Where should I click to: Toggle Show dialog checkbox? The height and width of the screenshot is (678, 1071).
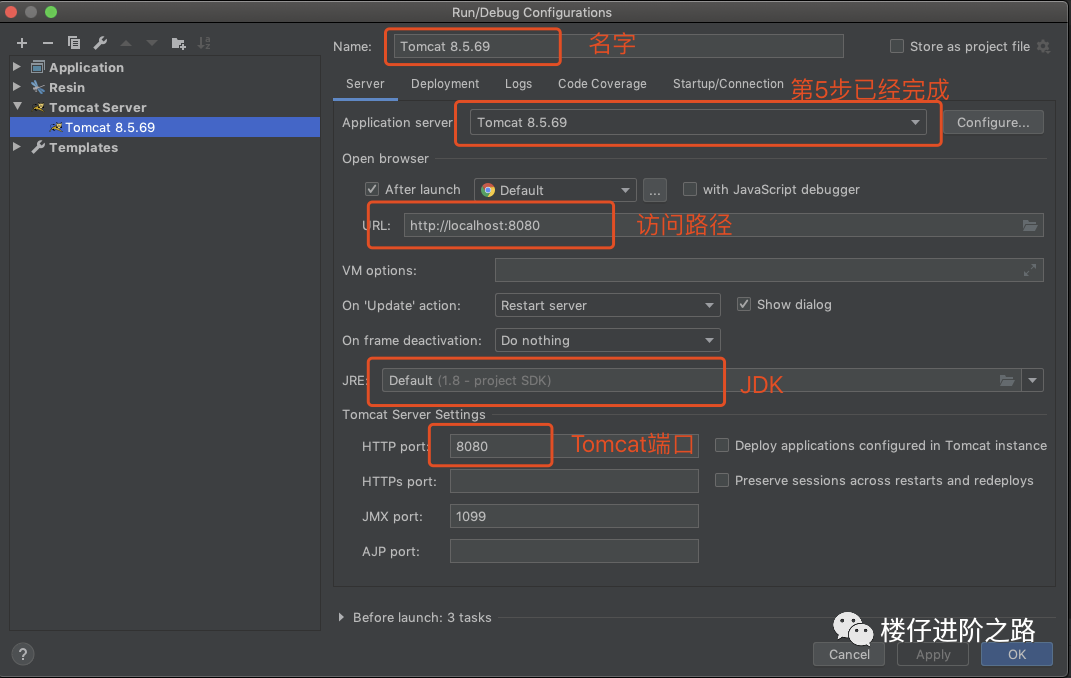744,304
